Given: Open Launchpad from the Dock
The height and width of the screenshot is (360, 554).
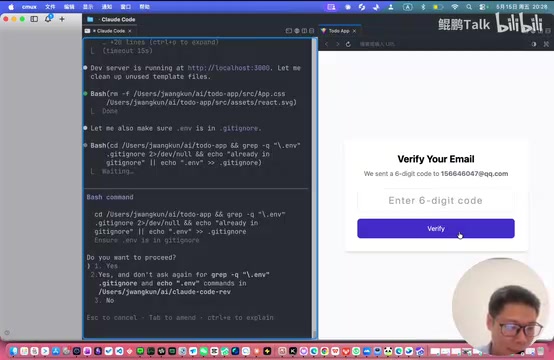Looking at the screenshot, I should 24,351.
